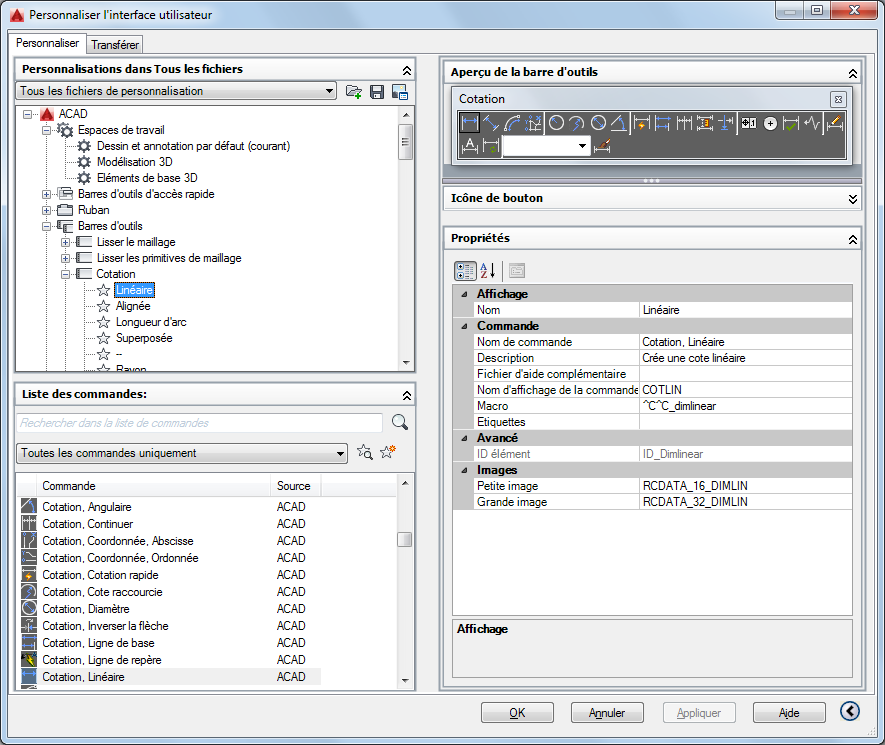
Task: Select the Quick Dimension lightning icon
Action: (x=642, y=122)
